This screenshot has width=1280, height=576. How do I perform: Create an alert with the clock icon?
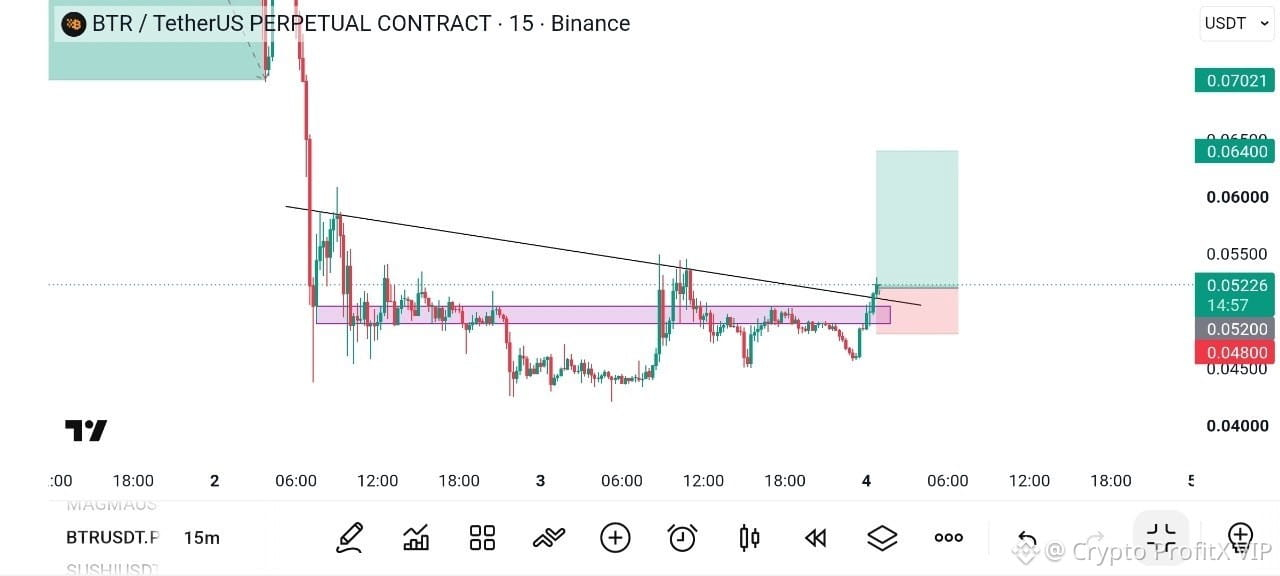click(x=682, y=538)
